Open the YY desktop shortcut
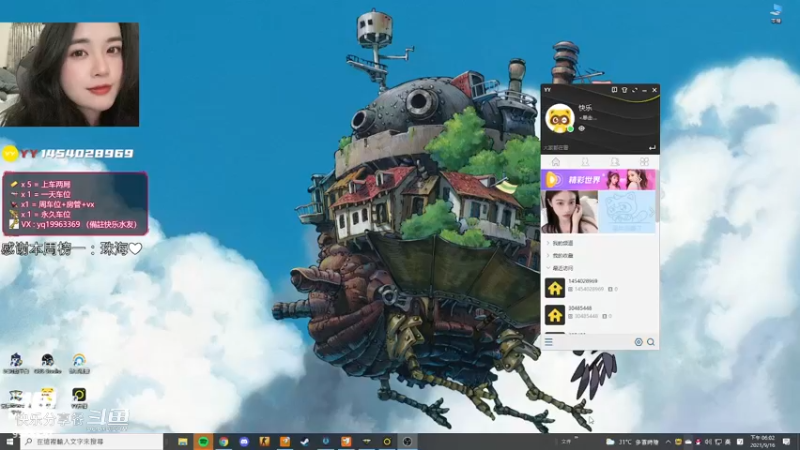The height and width of the screenshot is (450, 800). pos(79,398)
